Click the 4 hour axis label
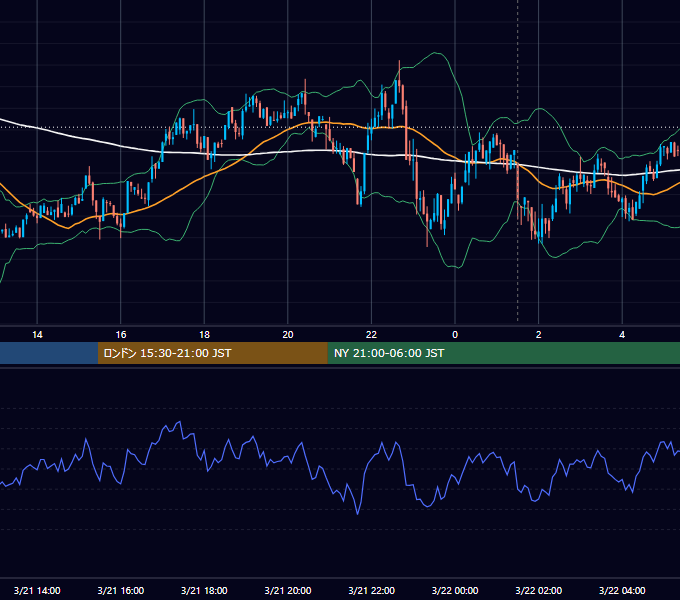This screenshot has height=600, width=680. click(622, 335)
